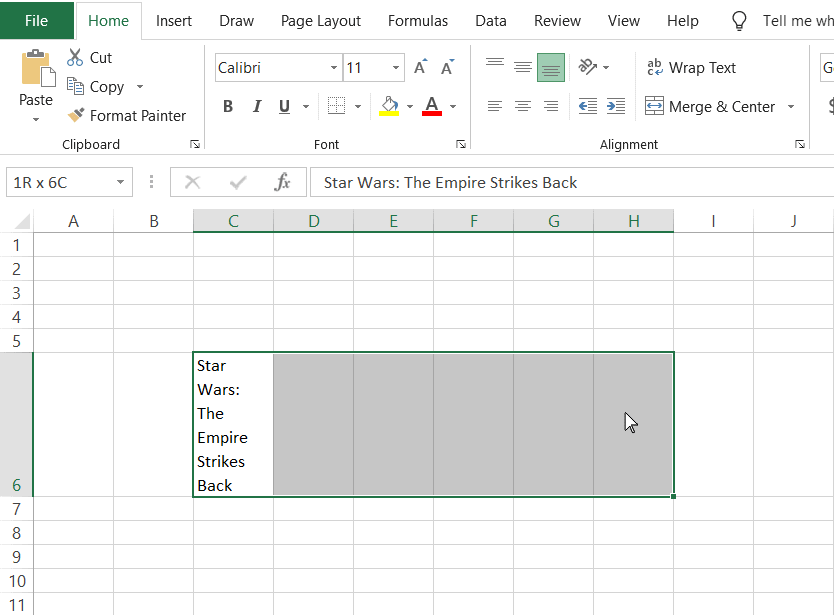
Task: Increase font size with large A icon
Action: point(420,68)
